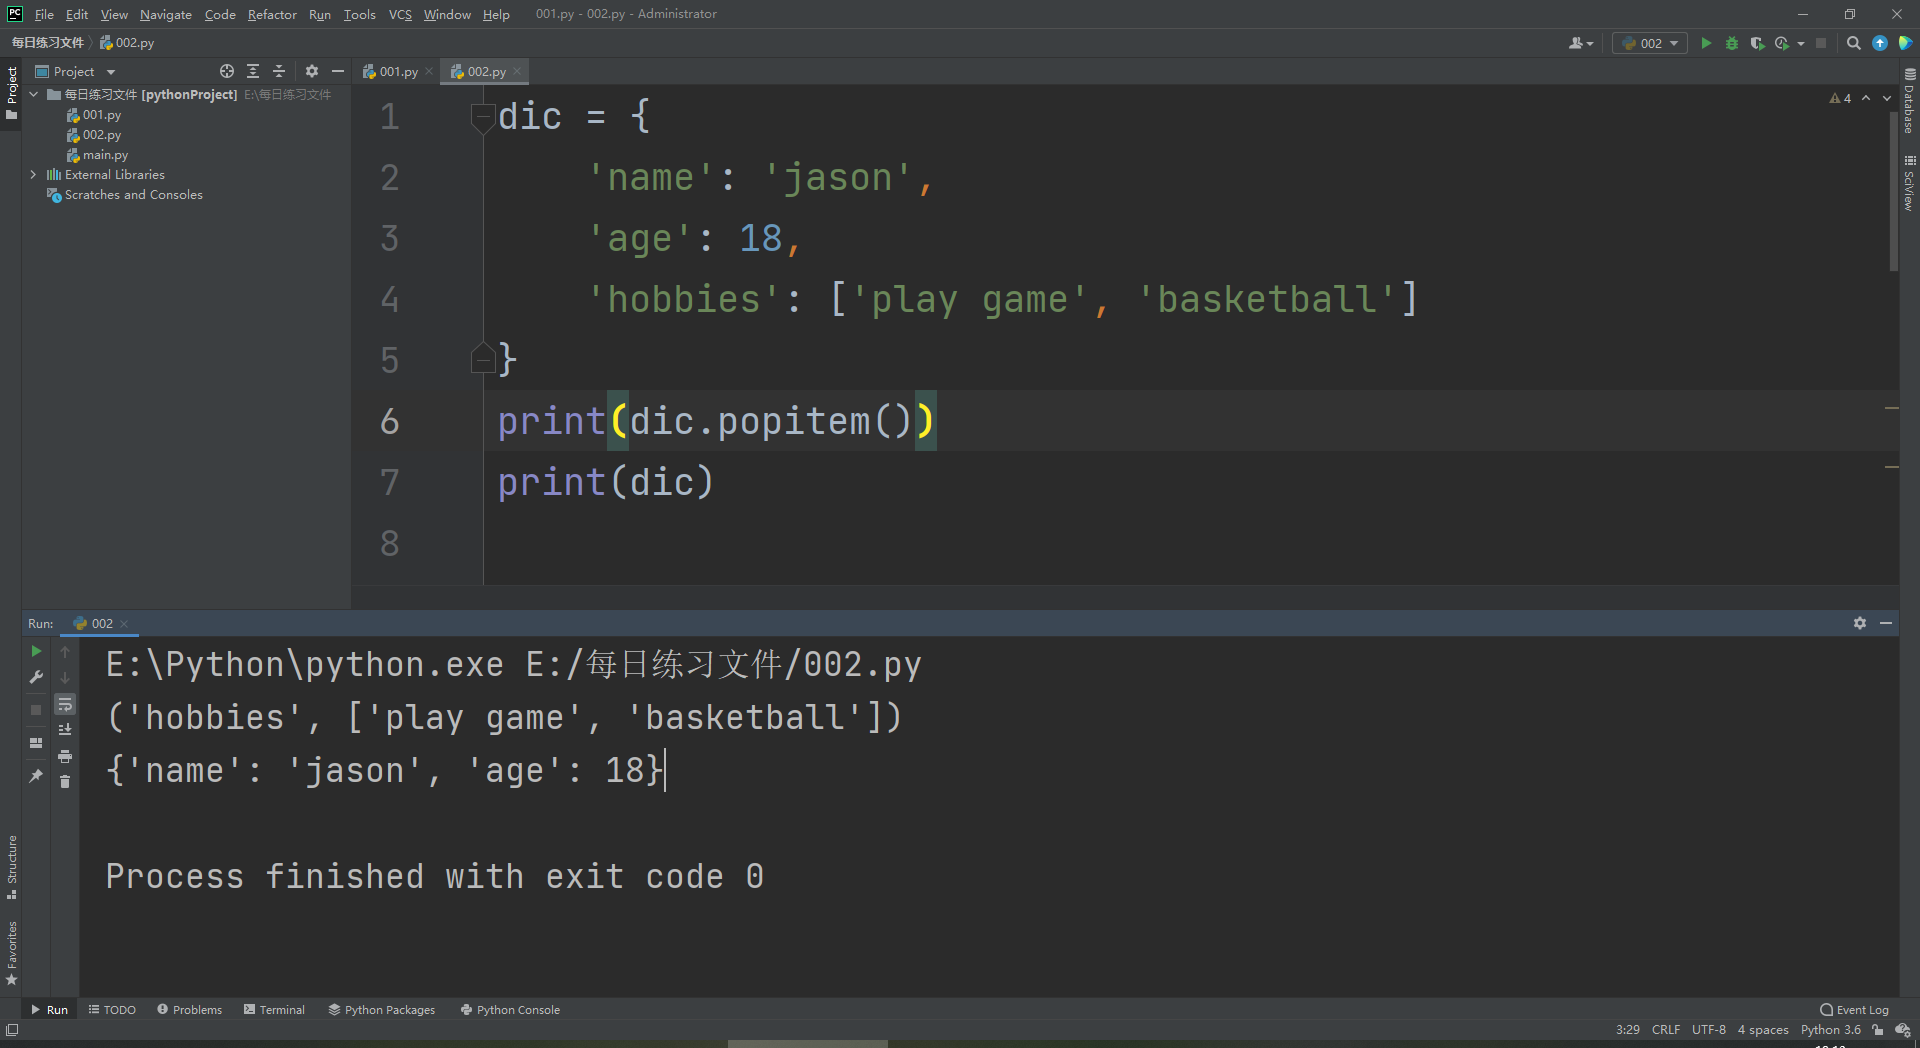Click the profile run icon

[1782, 43]
